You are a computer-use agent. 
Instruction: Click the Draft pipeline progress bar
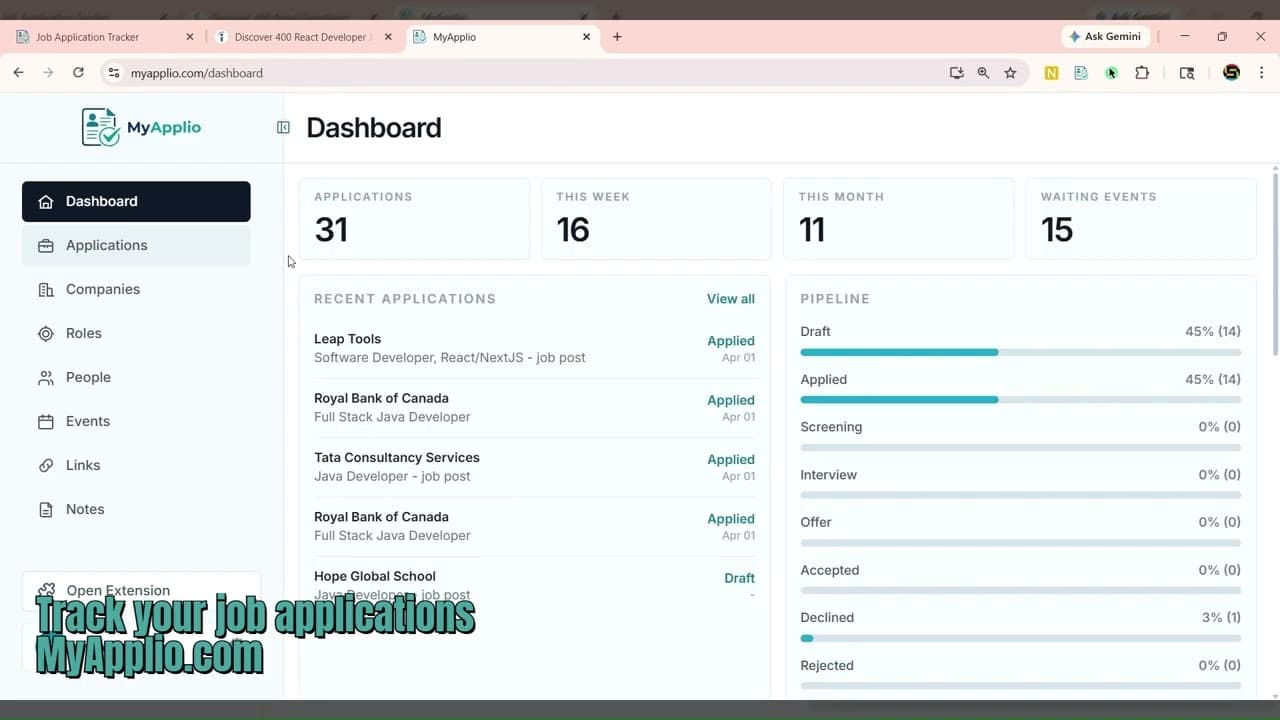pyautogui.click(x=1020, y=352)
